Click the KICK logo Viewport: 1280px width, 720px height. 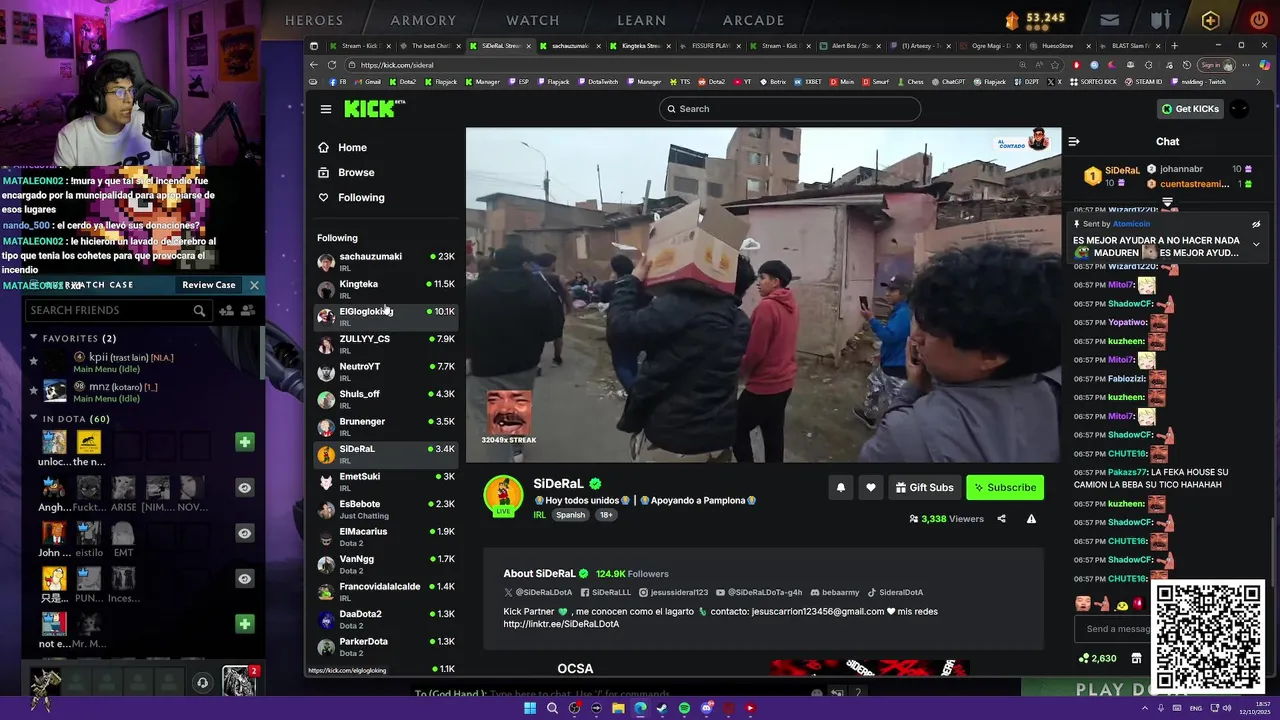coord(373,109)
